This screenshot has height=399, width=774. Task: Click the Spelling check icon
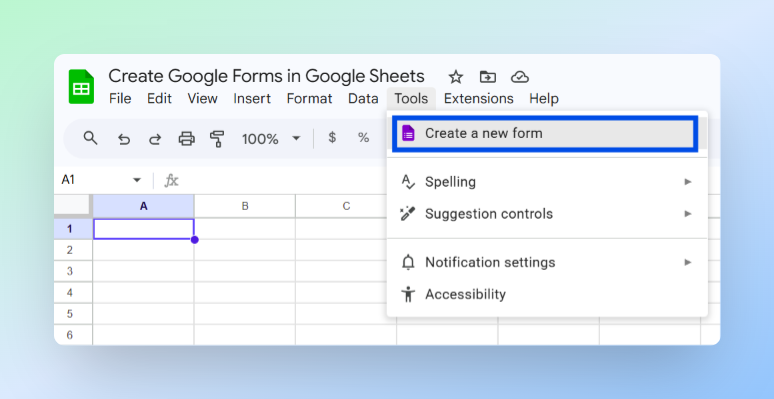point(408,182)
